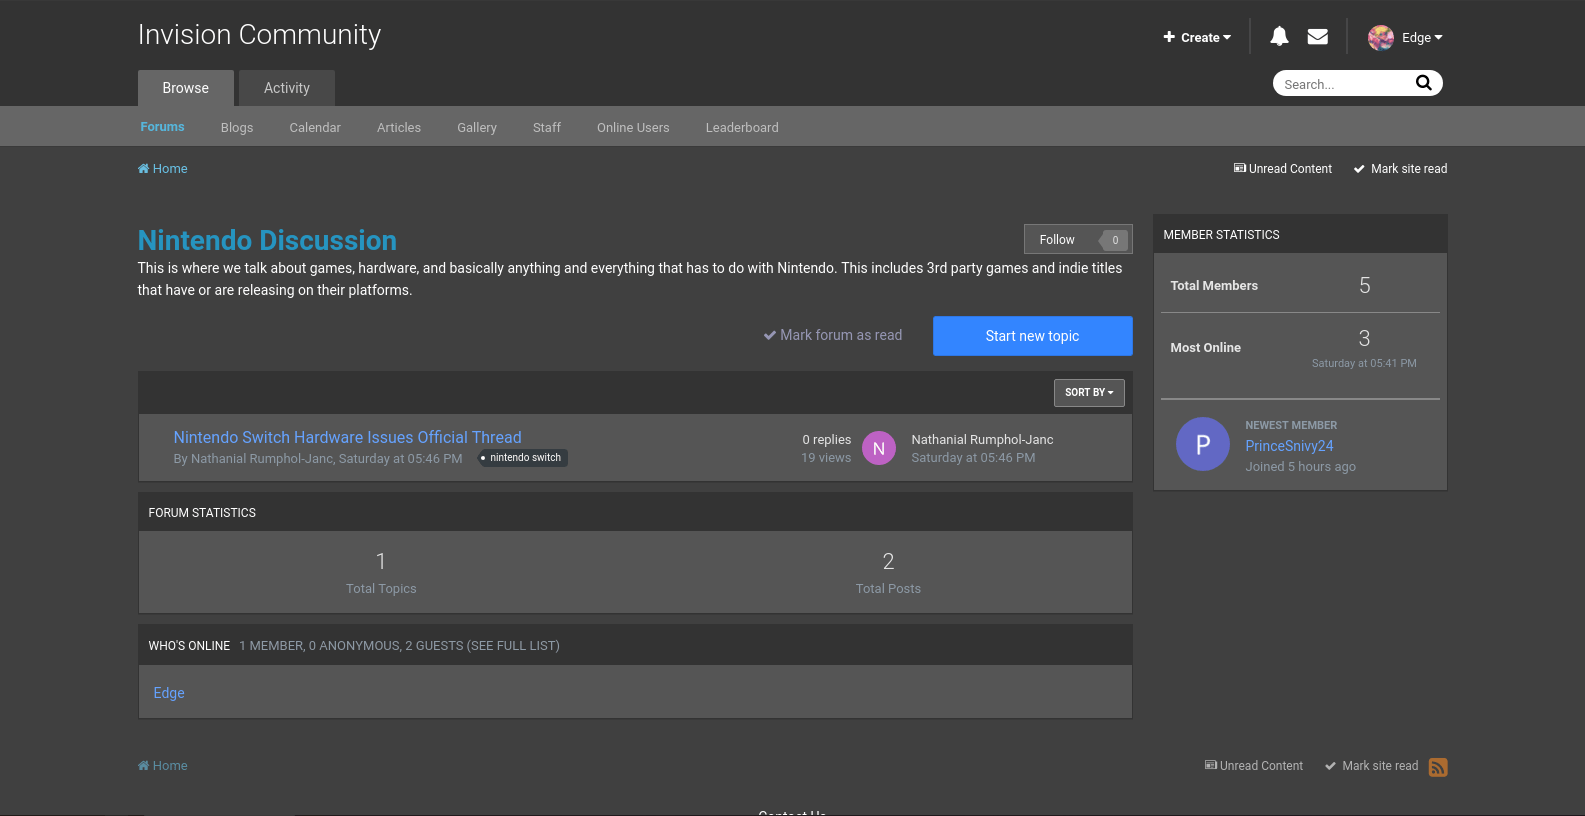Screen dimensions: 1585x816
Task: Select Online Users in the navigation bar
Action: coord(633,128)
